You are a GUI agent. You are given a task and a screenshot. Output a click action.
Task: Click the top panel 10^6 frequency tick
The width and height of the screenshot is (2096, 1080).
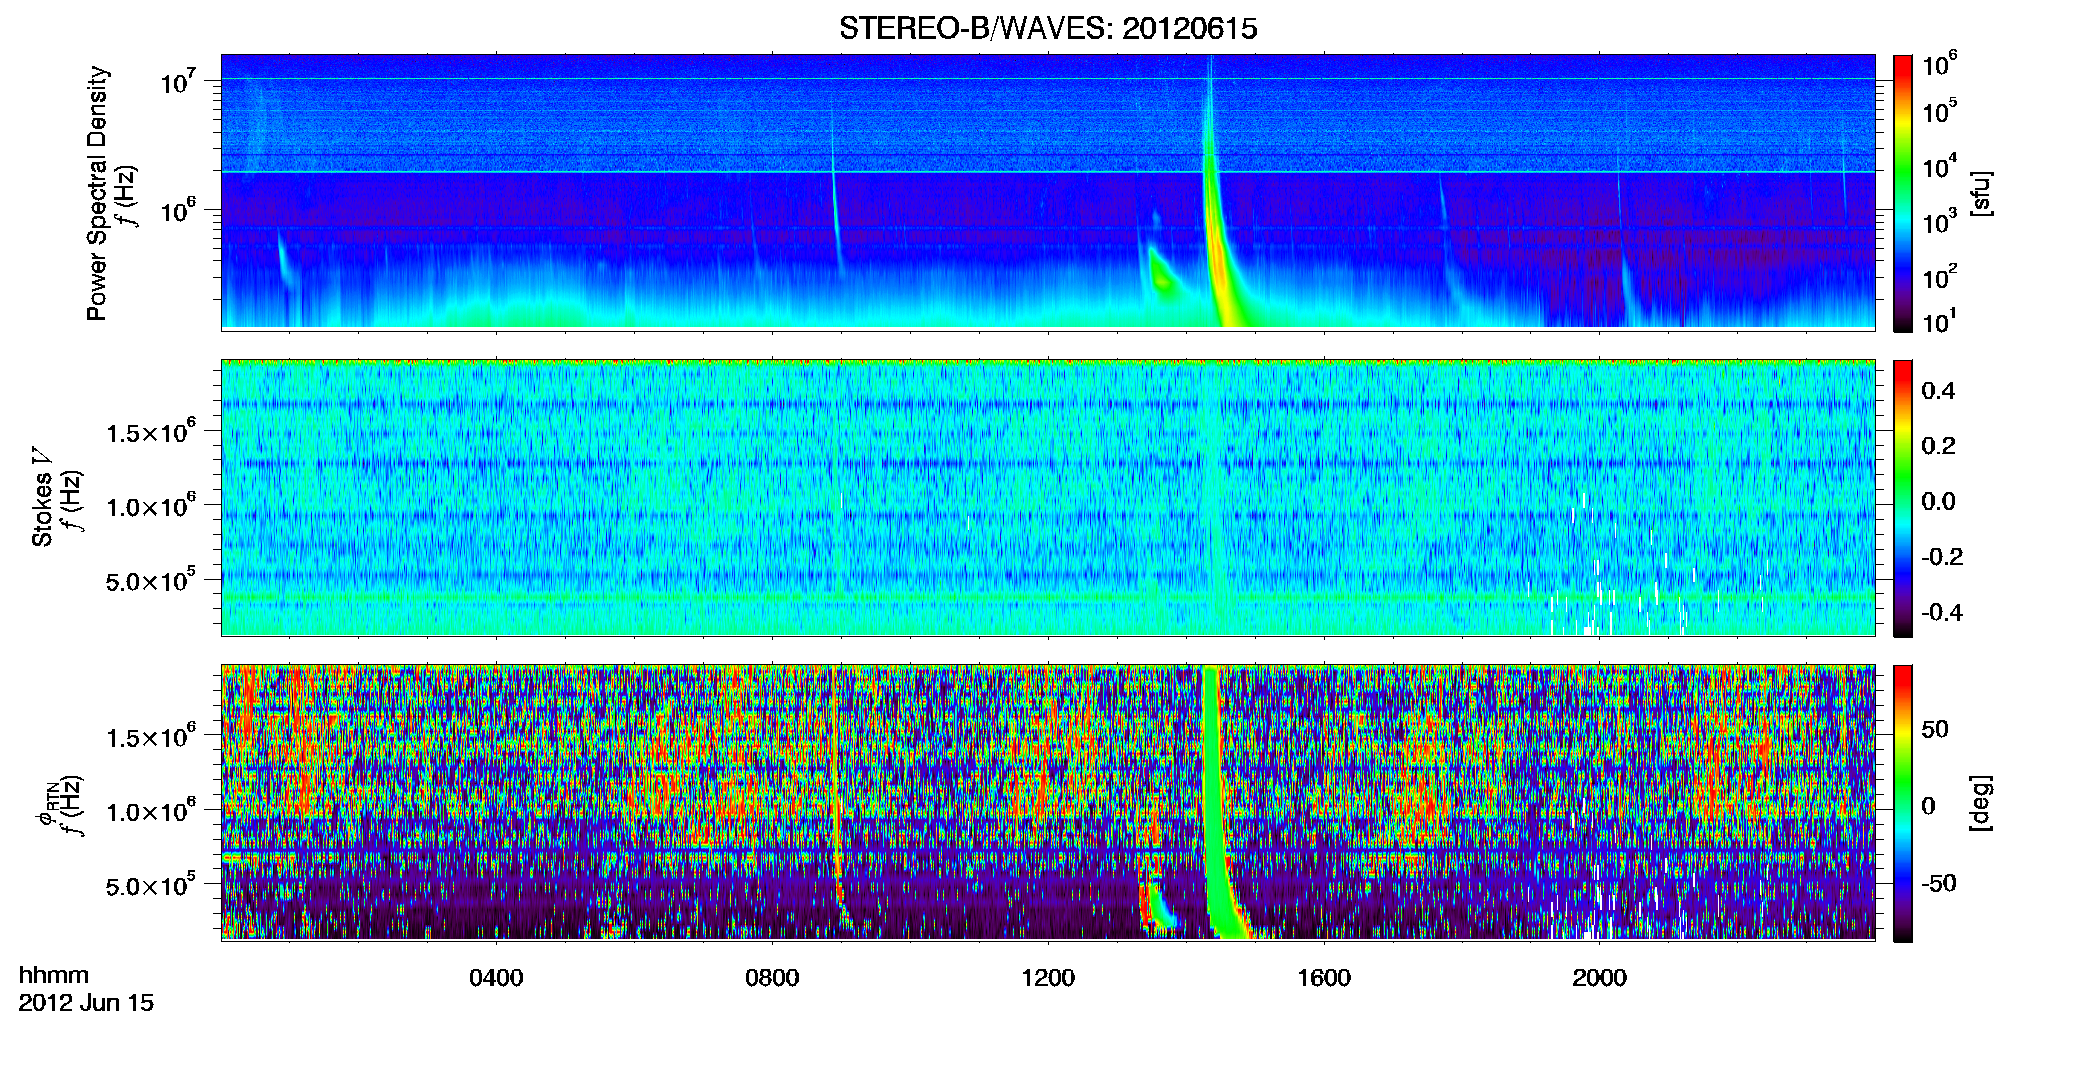pyautogui.click(x=180, y=210)
